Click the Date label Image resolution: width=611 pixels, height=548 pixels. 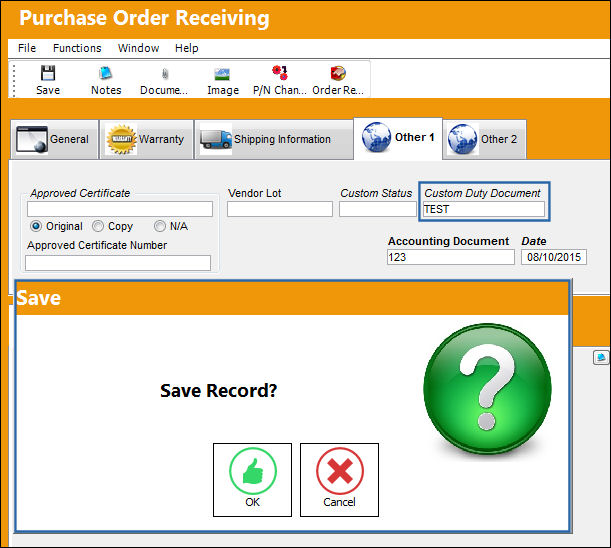tap(534, 241)
